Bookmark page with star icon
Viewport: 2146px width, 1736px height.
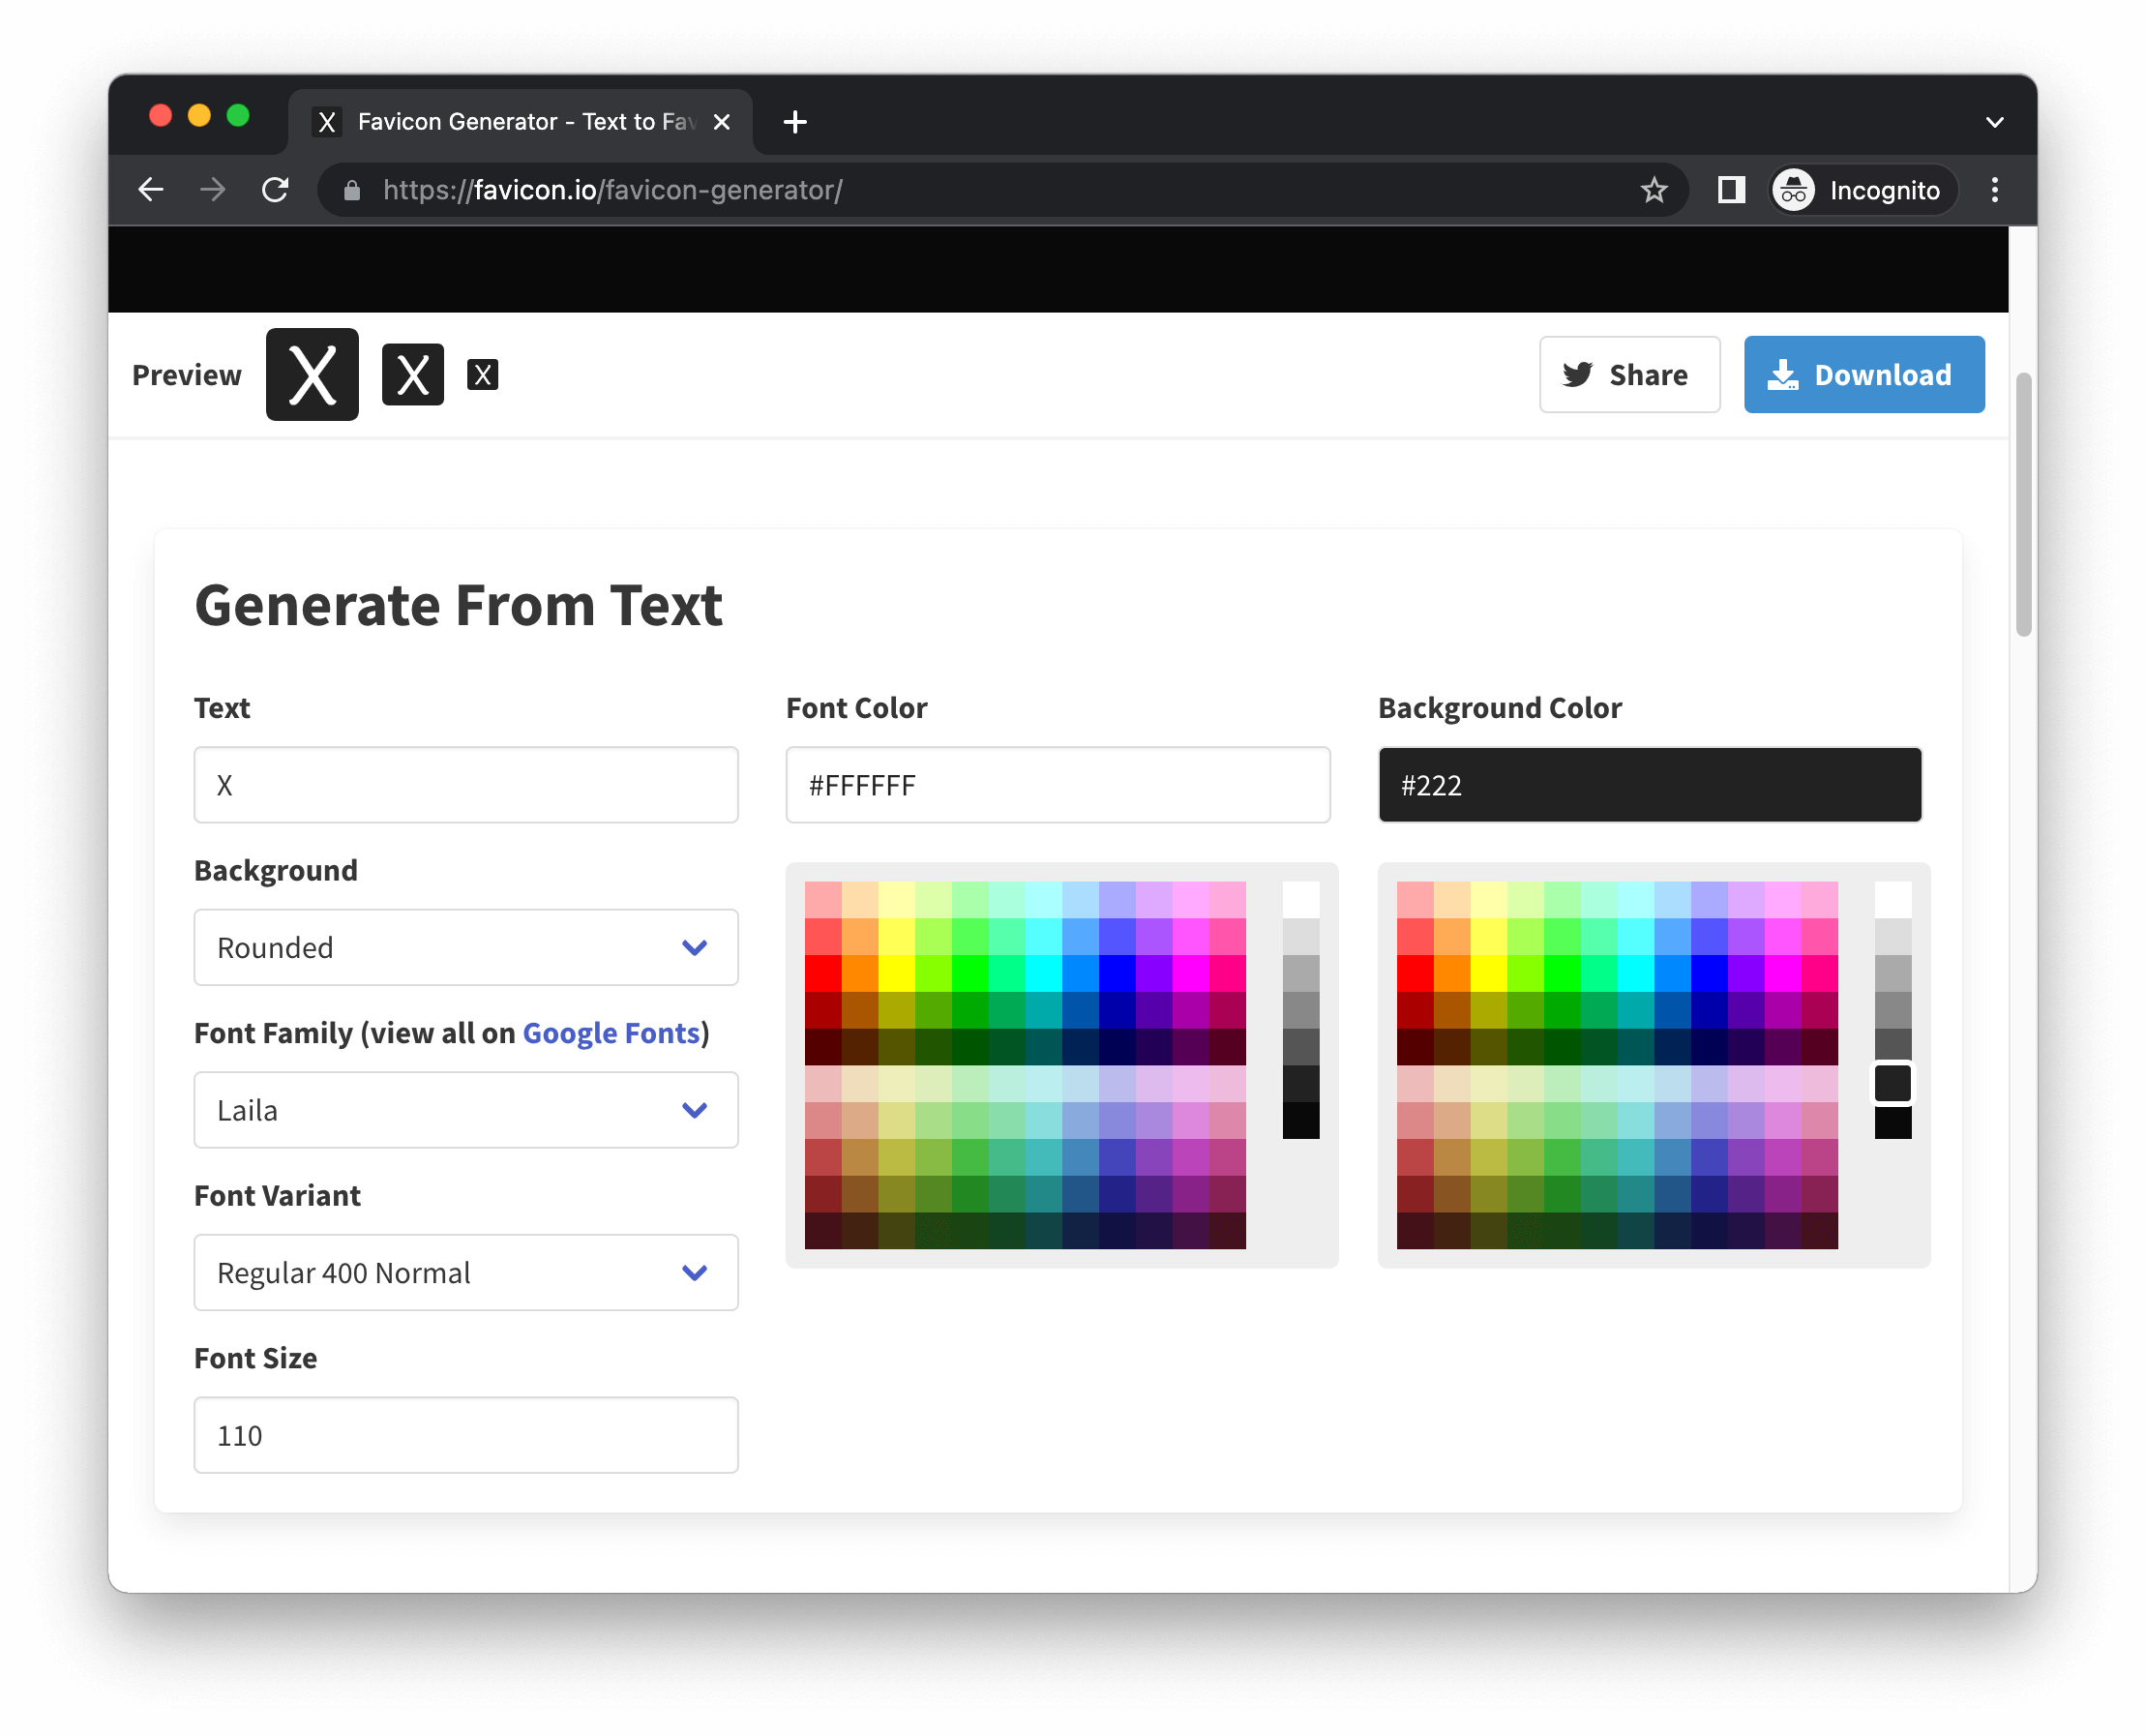pyautogui.click(x=1654, y=190)
